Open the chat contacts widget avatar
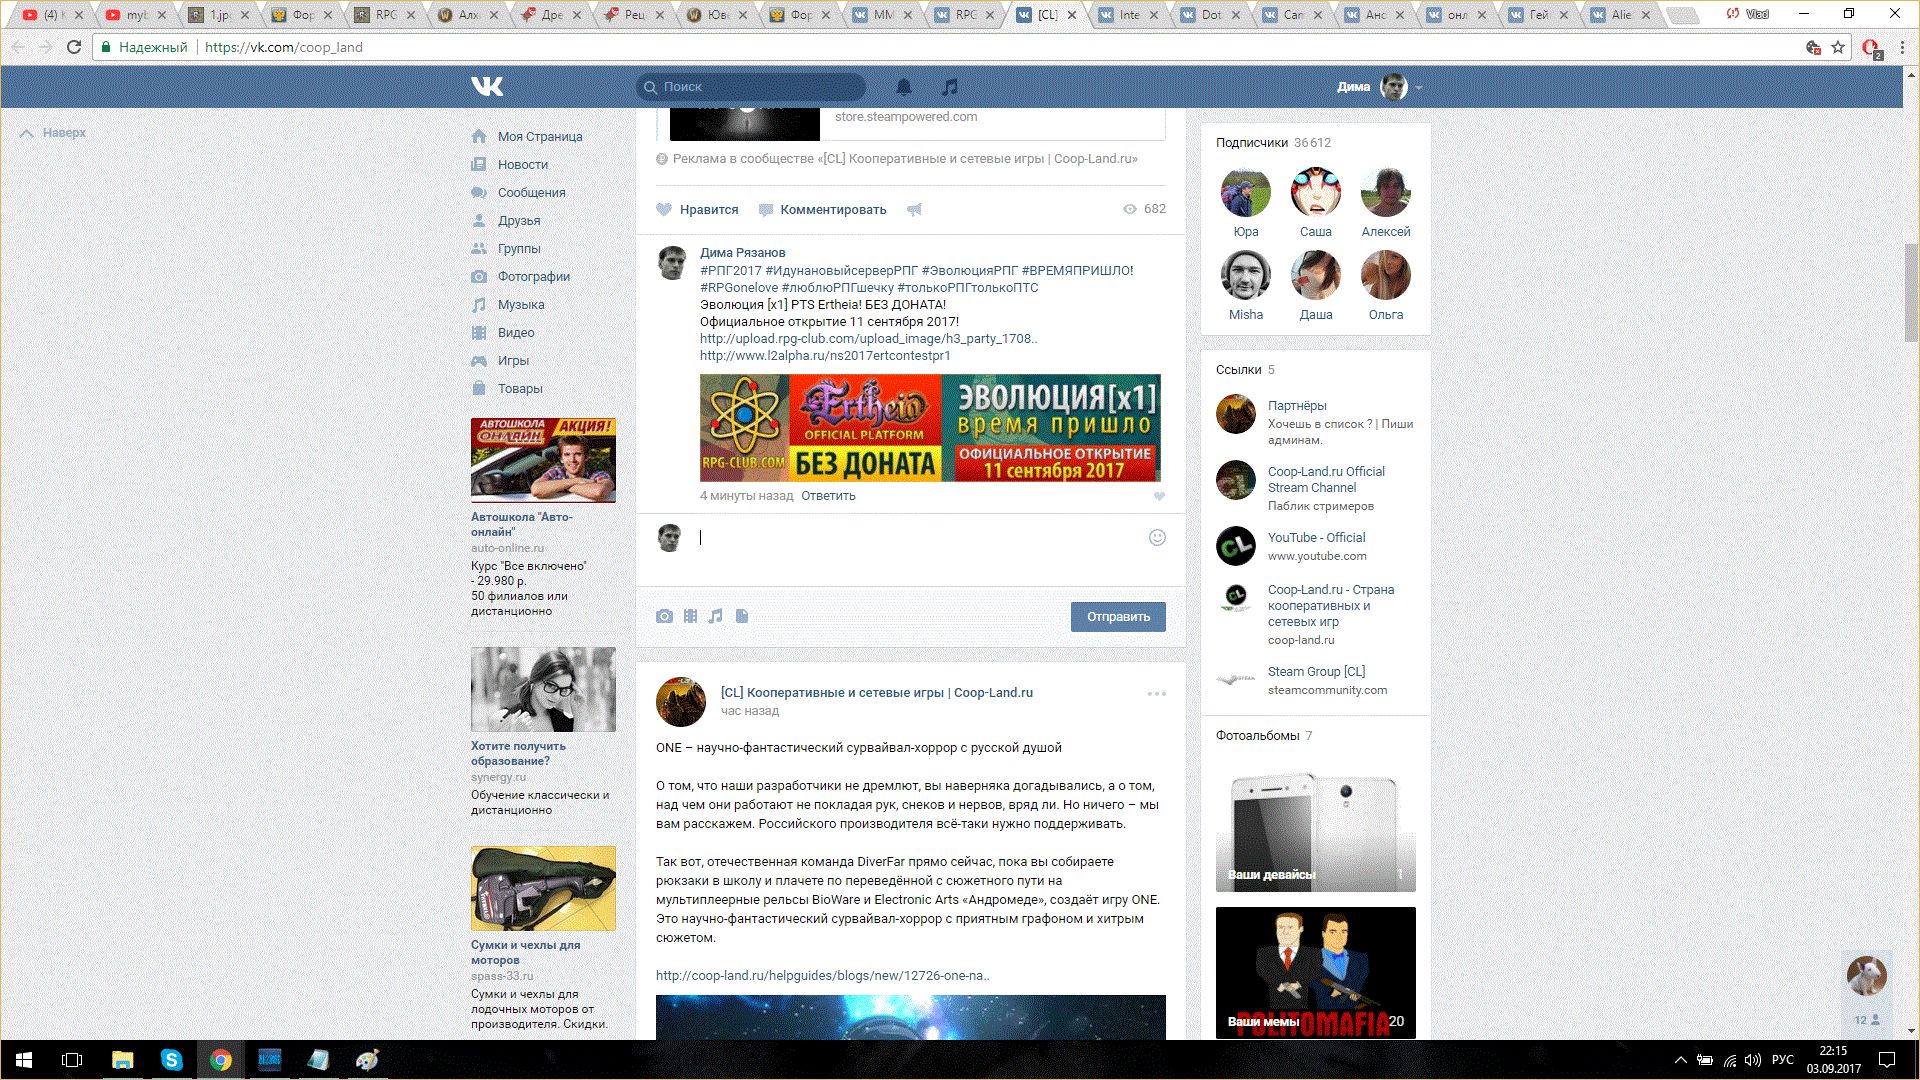This screenshot has width=1920, height=1080. coord(1866,976)
